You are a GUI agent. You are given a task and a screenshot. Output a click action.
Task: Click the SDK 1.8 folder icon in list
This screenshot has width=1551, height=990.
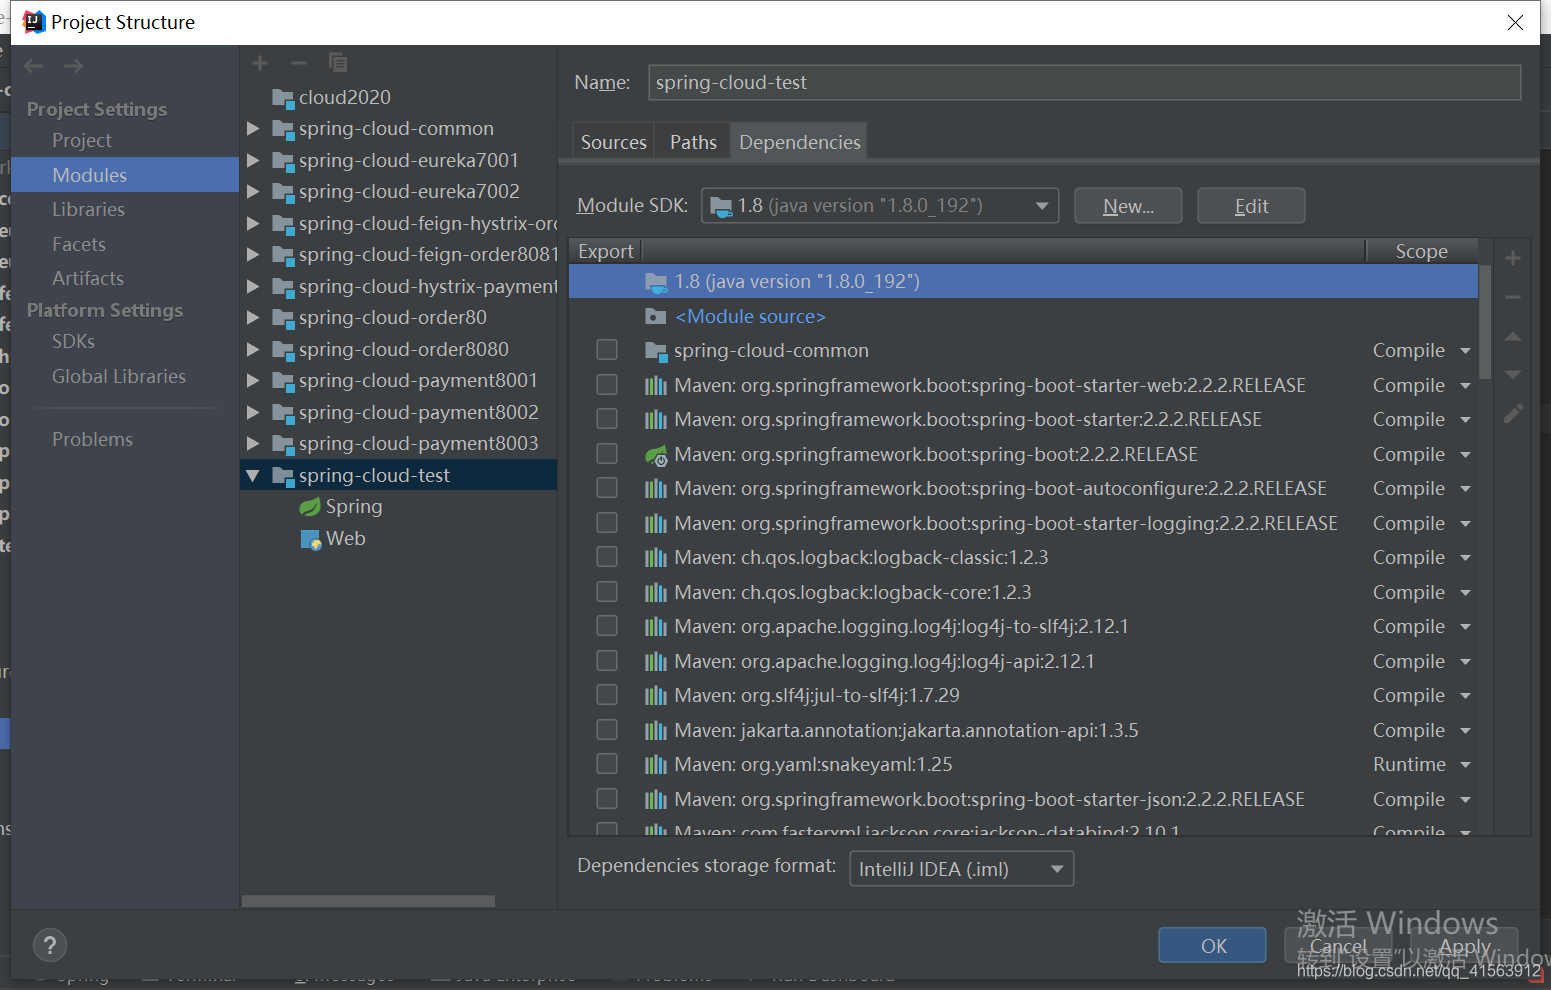656,282
